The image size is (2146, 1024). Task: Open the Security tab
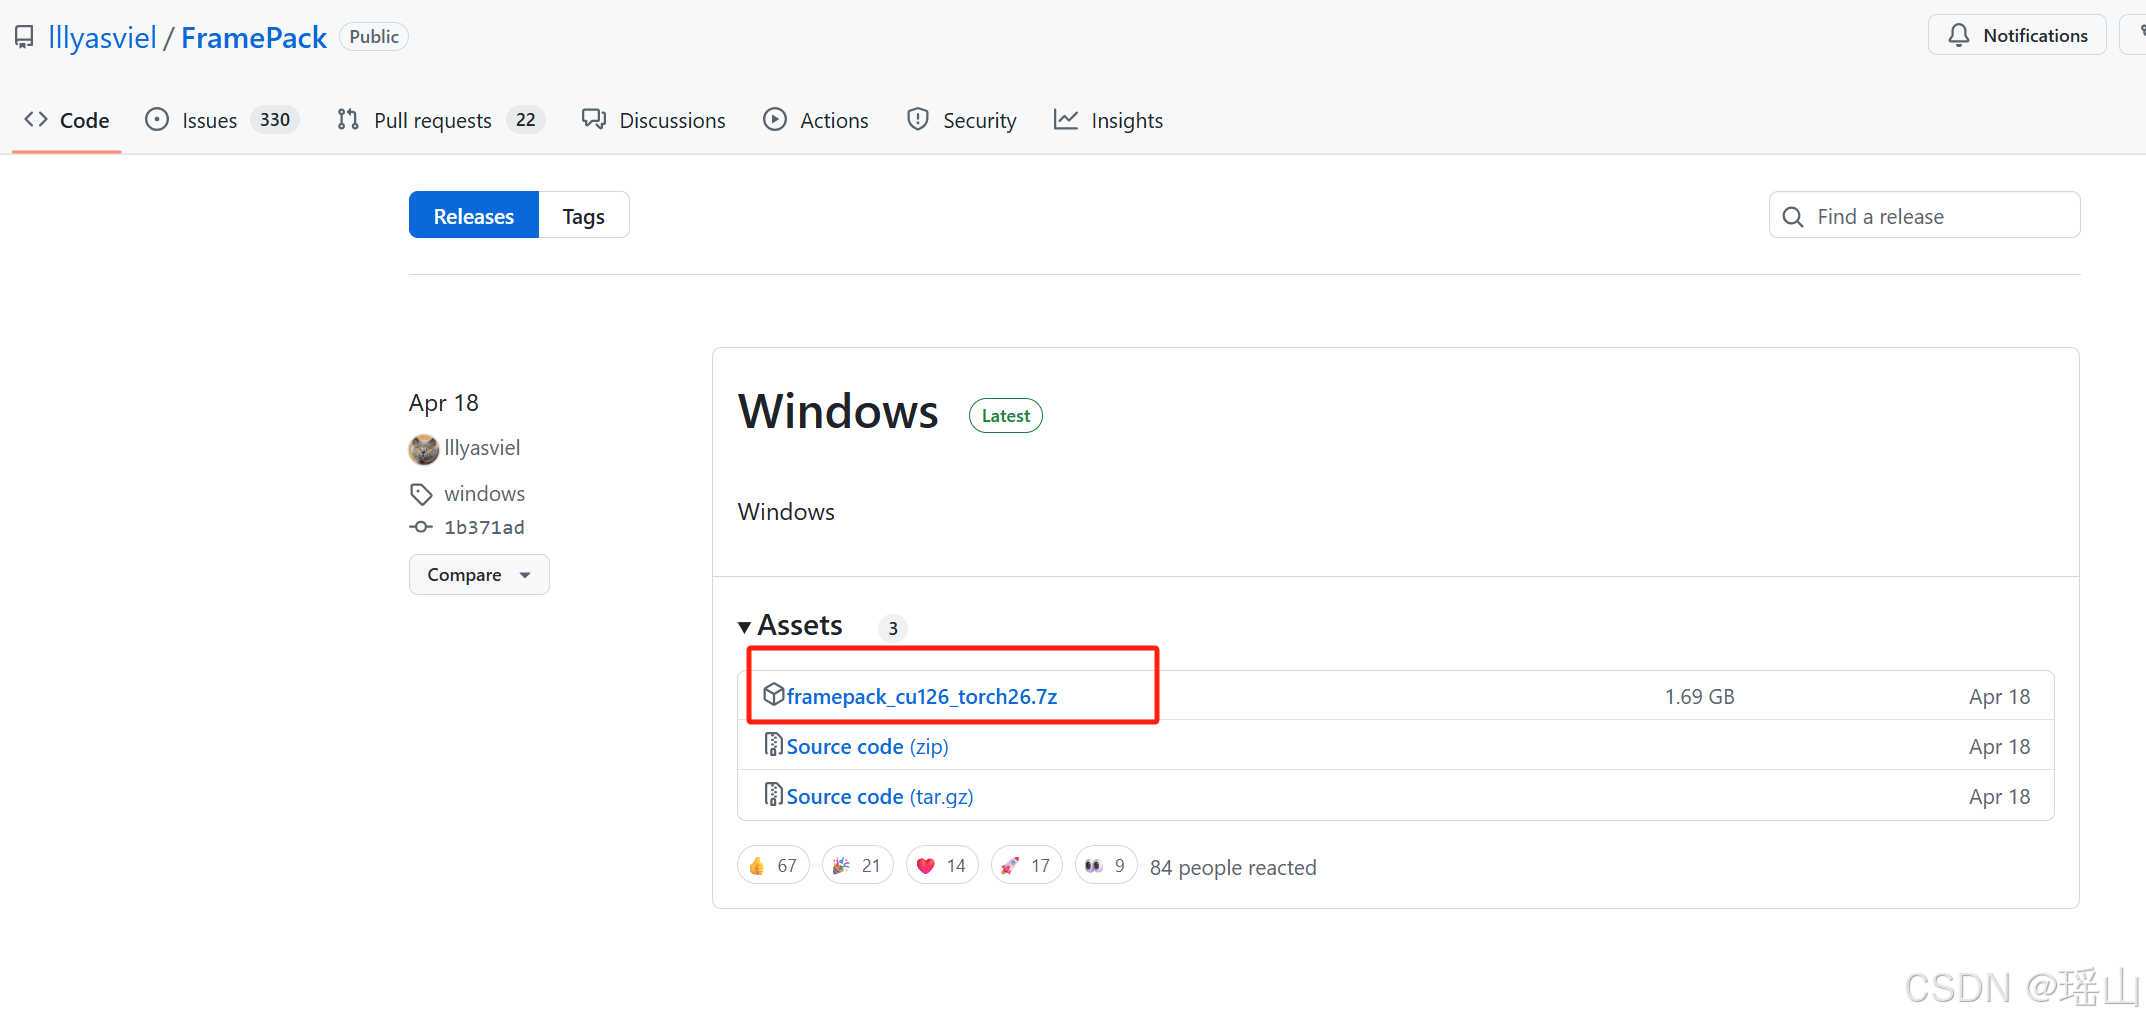click(x=962, y=120)
